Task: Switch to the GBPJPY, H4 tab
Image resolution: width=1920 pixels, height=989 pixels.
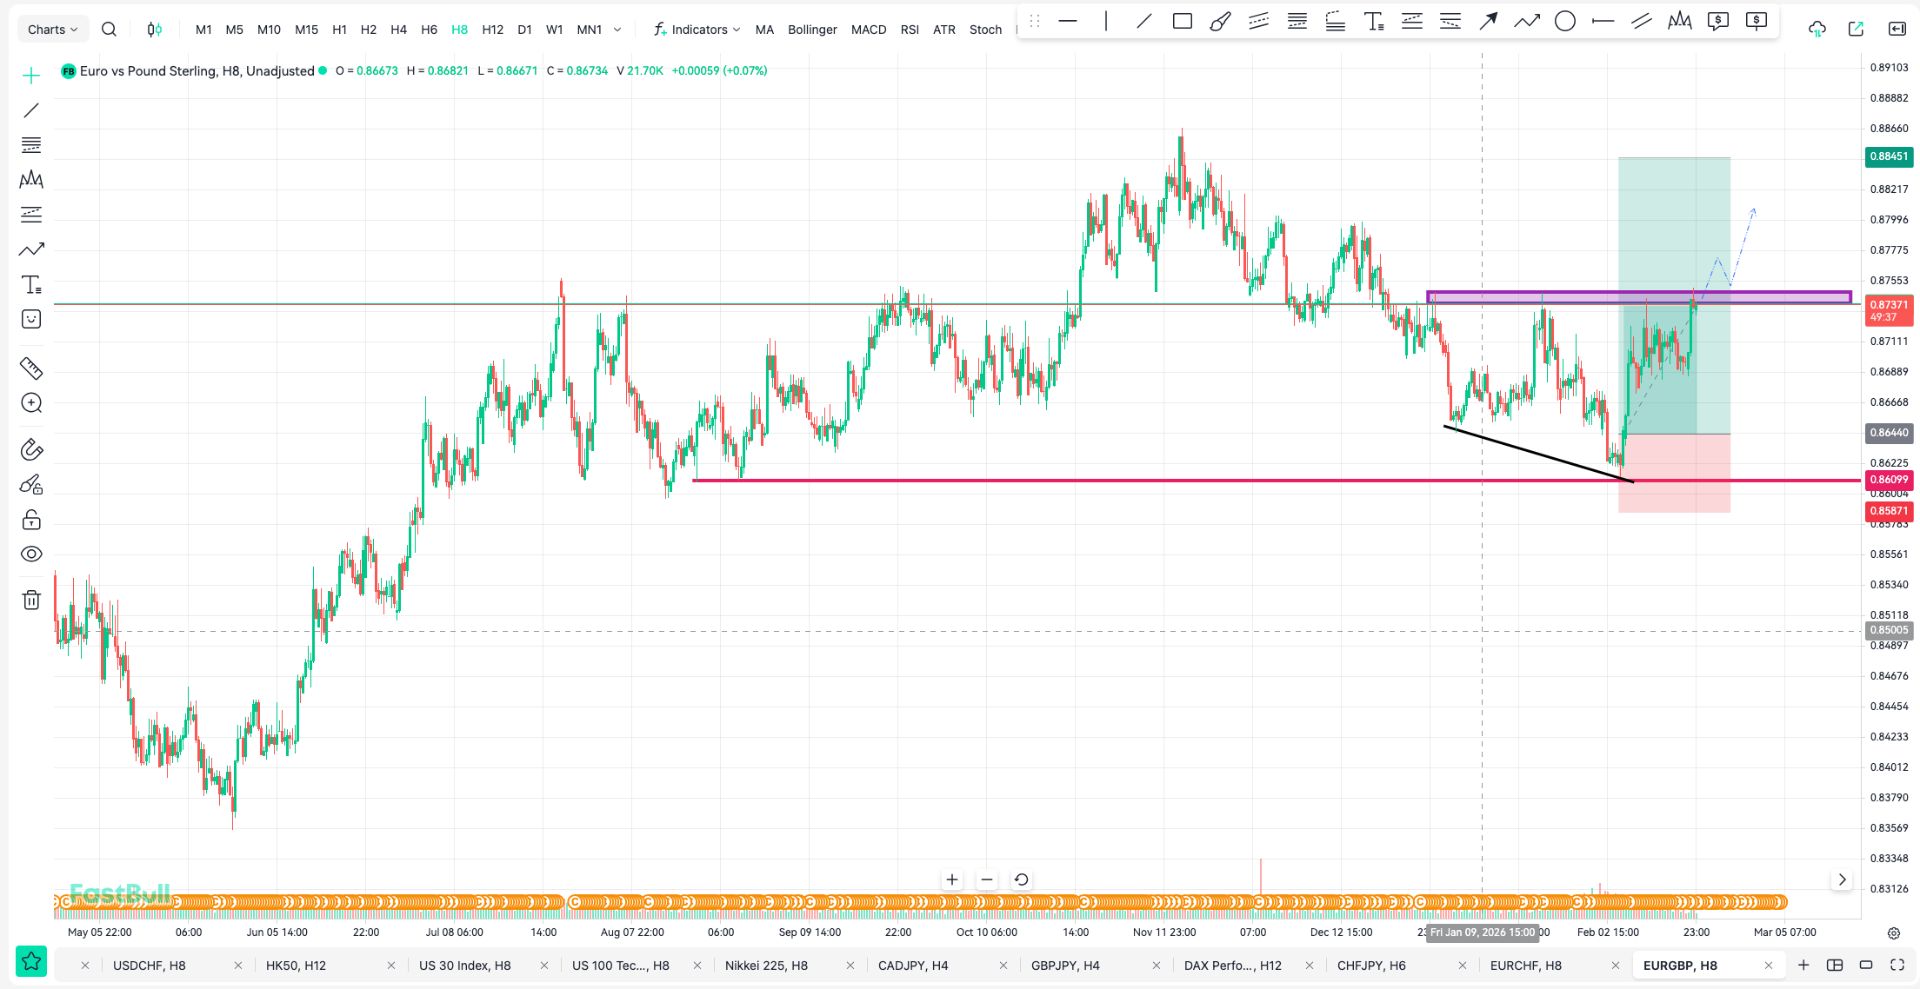Action: pyautogui.click(x=1065, y=965)
